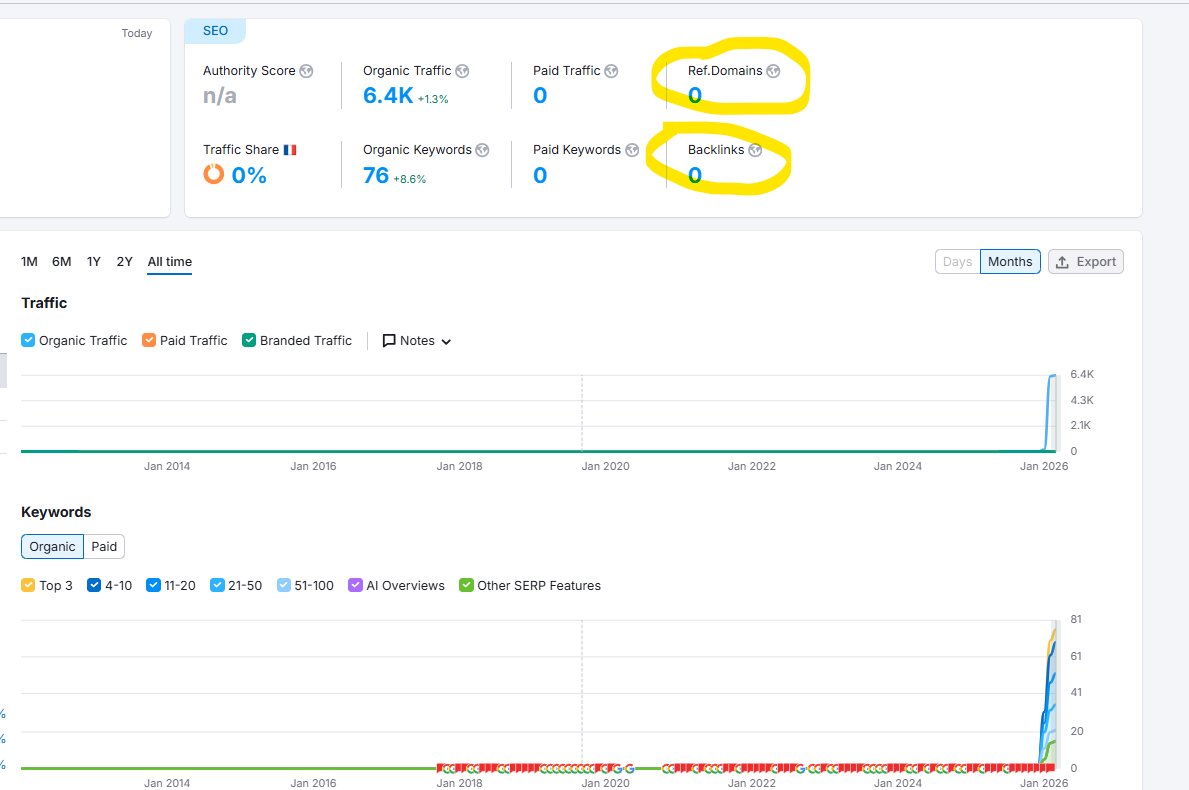
Task: Open the 76 Organic Keywords value
Action: pyautogui.click(x=376, y=175)
